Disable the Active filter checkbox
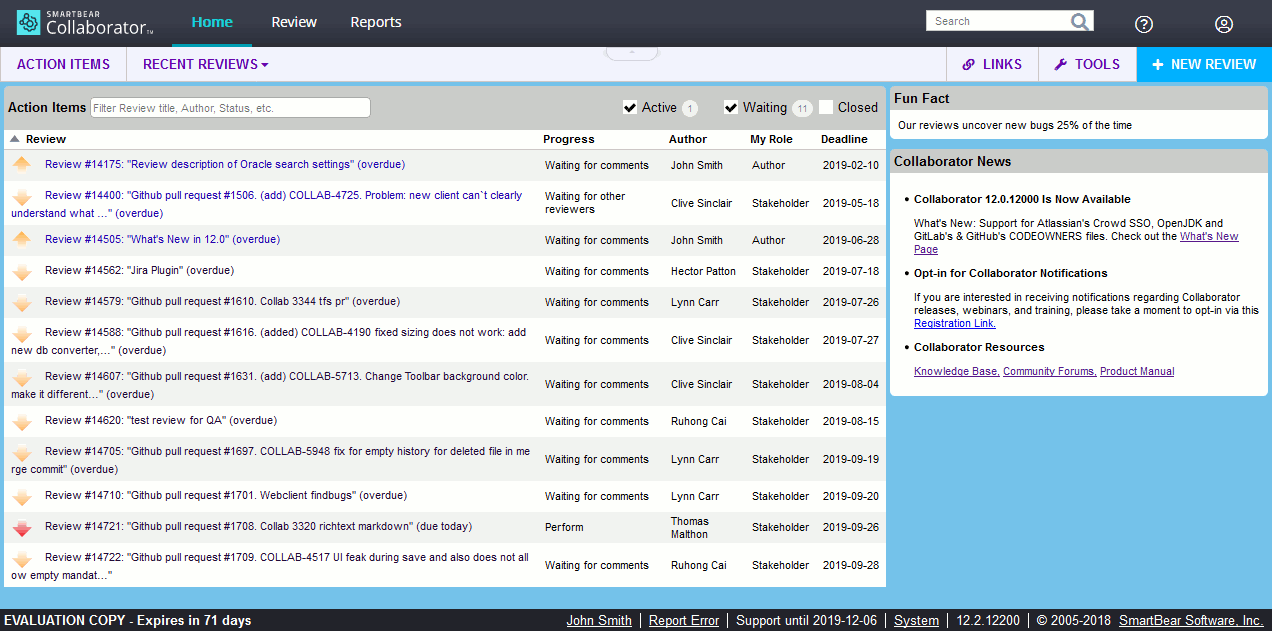 pyautogui.click(x=630, y=107)
